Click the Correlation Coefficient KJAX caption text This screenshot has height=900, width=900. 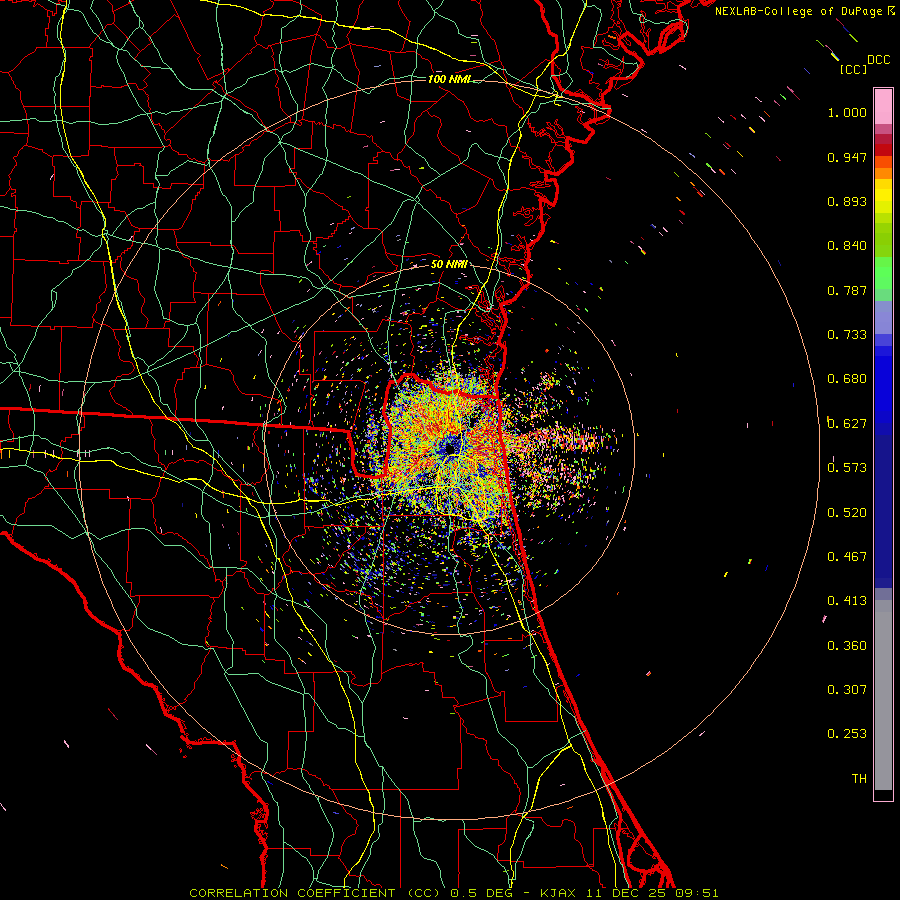(x=453, y=893)
